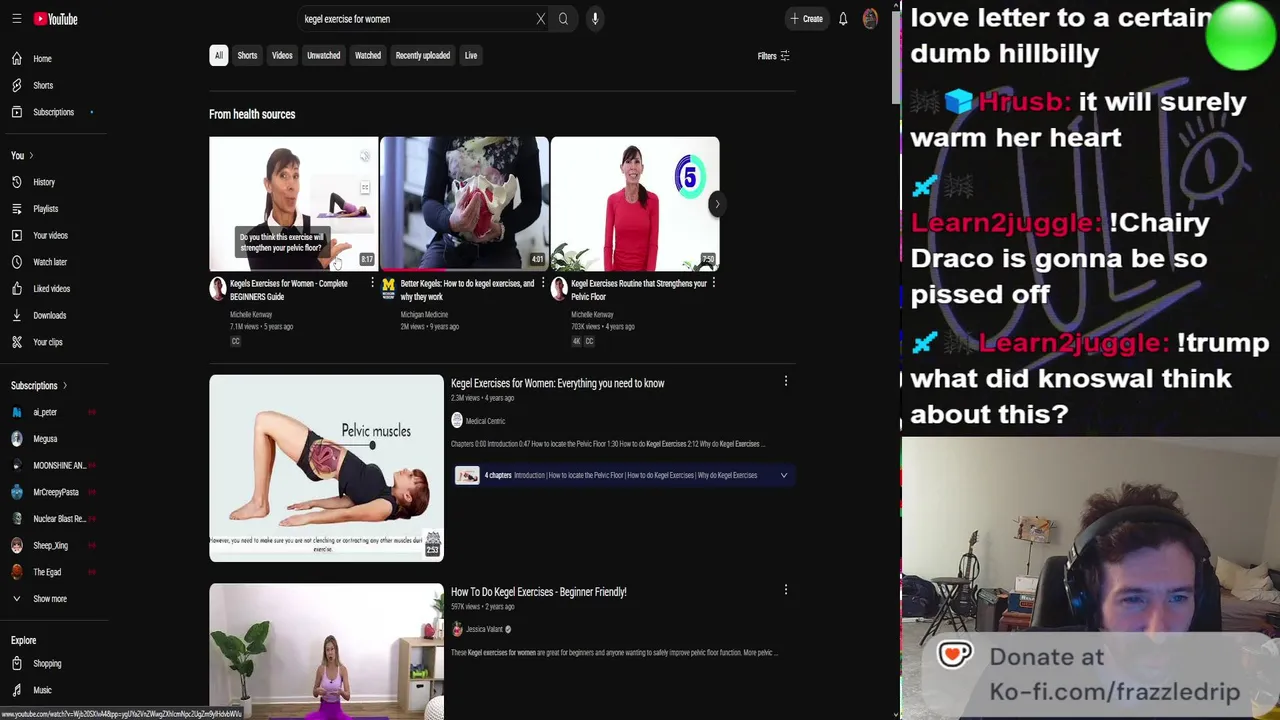The image size is (1280, 720).
Task: Expand the 4 chapters dropdown
Action: coord(784,476)
